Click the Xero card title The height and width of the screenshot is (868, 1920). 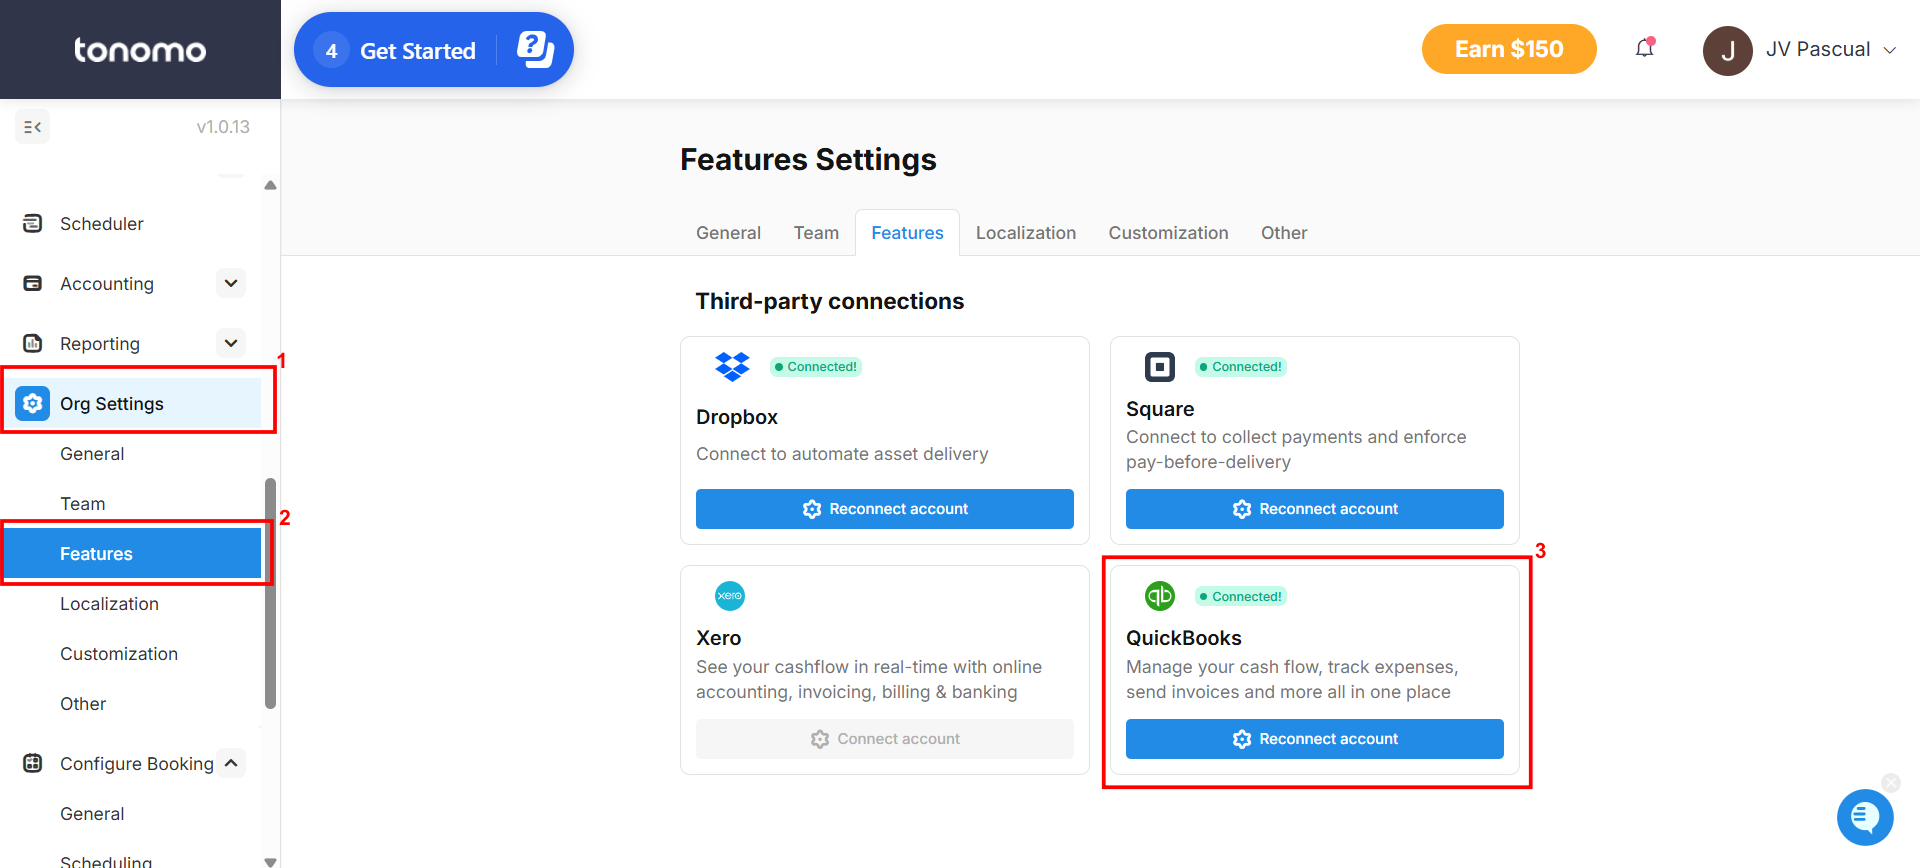coord(719,638)
